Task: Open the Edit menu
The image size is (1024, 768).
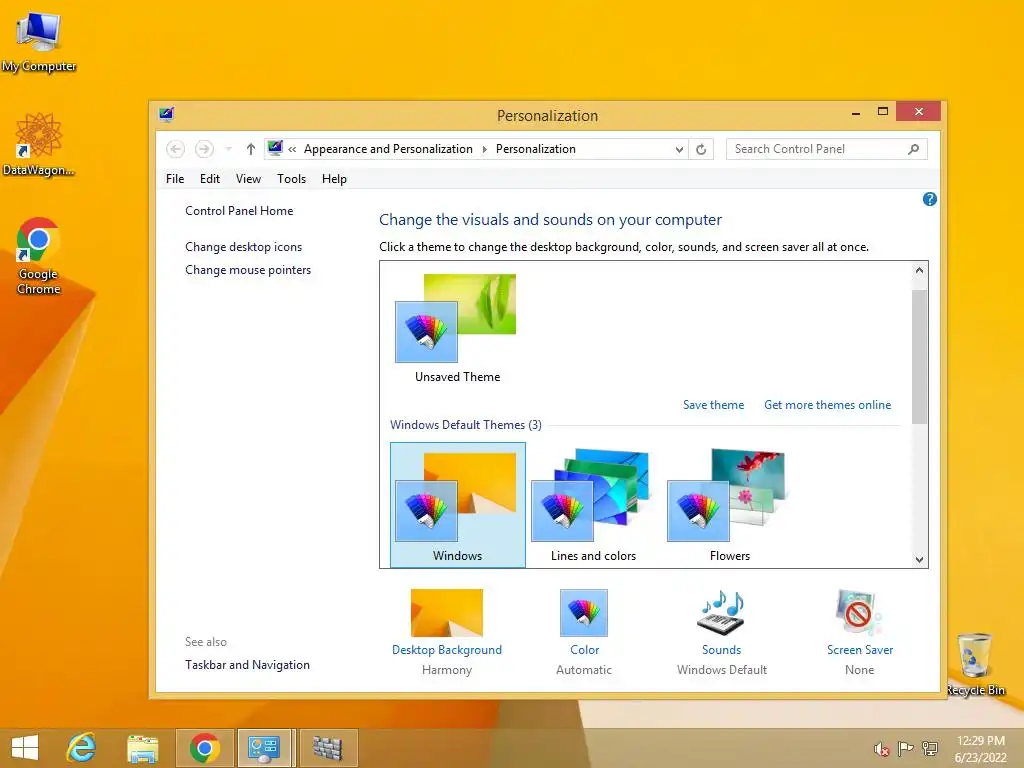Action: 210,179
